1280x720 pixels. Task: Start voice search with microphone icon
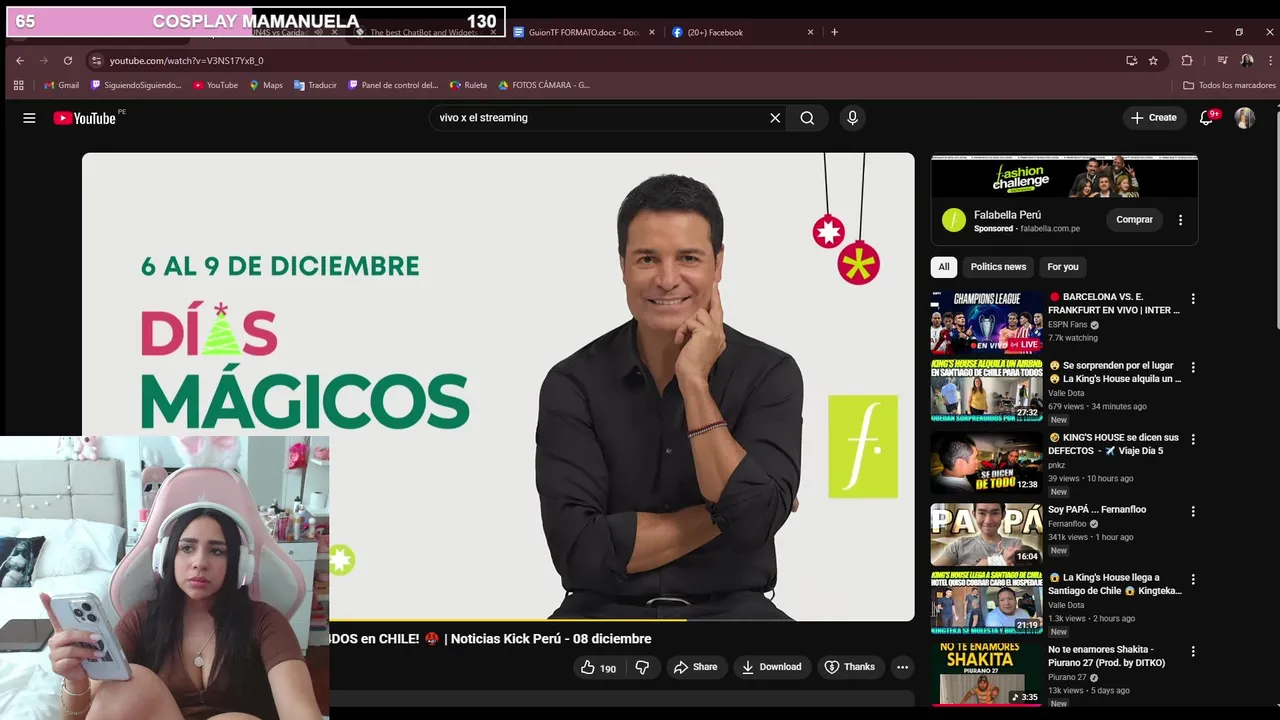(852, 118)
